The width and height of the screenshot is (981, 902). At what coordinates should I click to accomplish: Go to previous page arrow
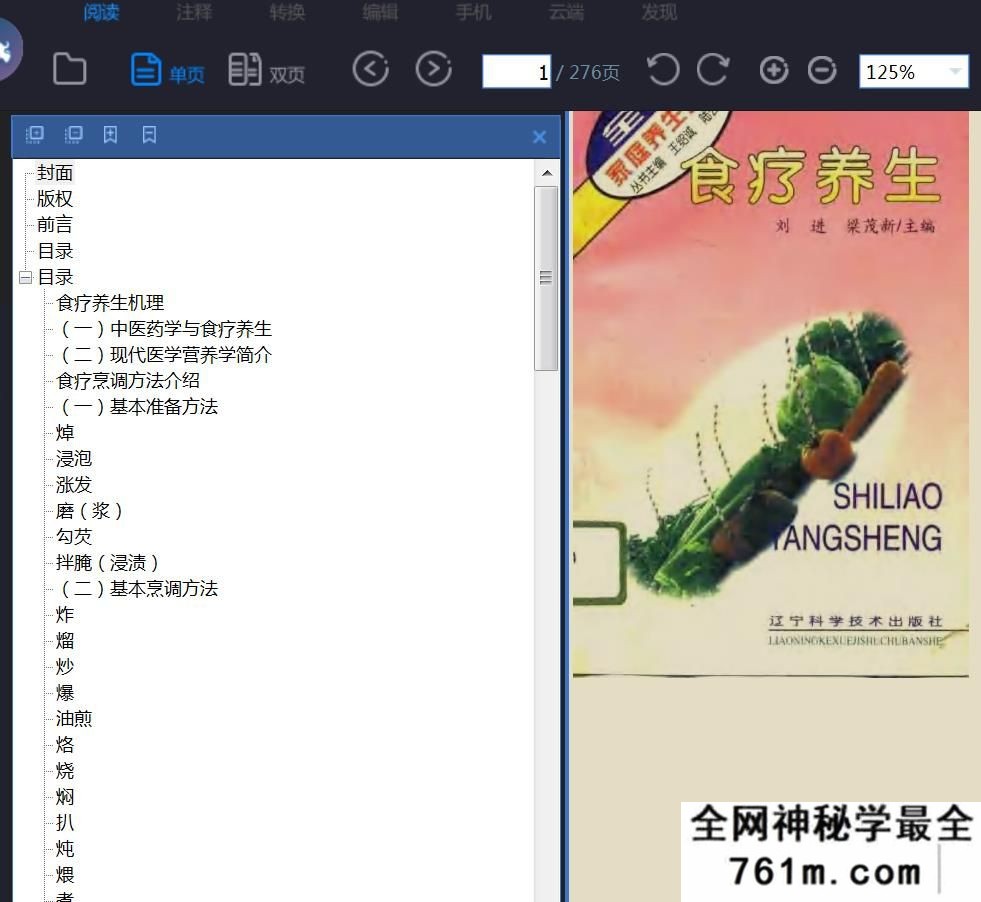coord(370,69)
